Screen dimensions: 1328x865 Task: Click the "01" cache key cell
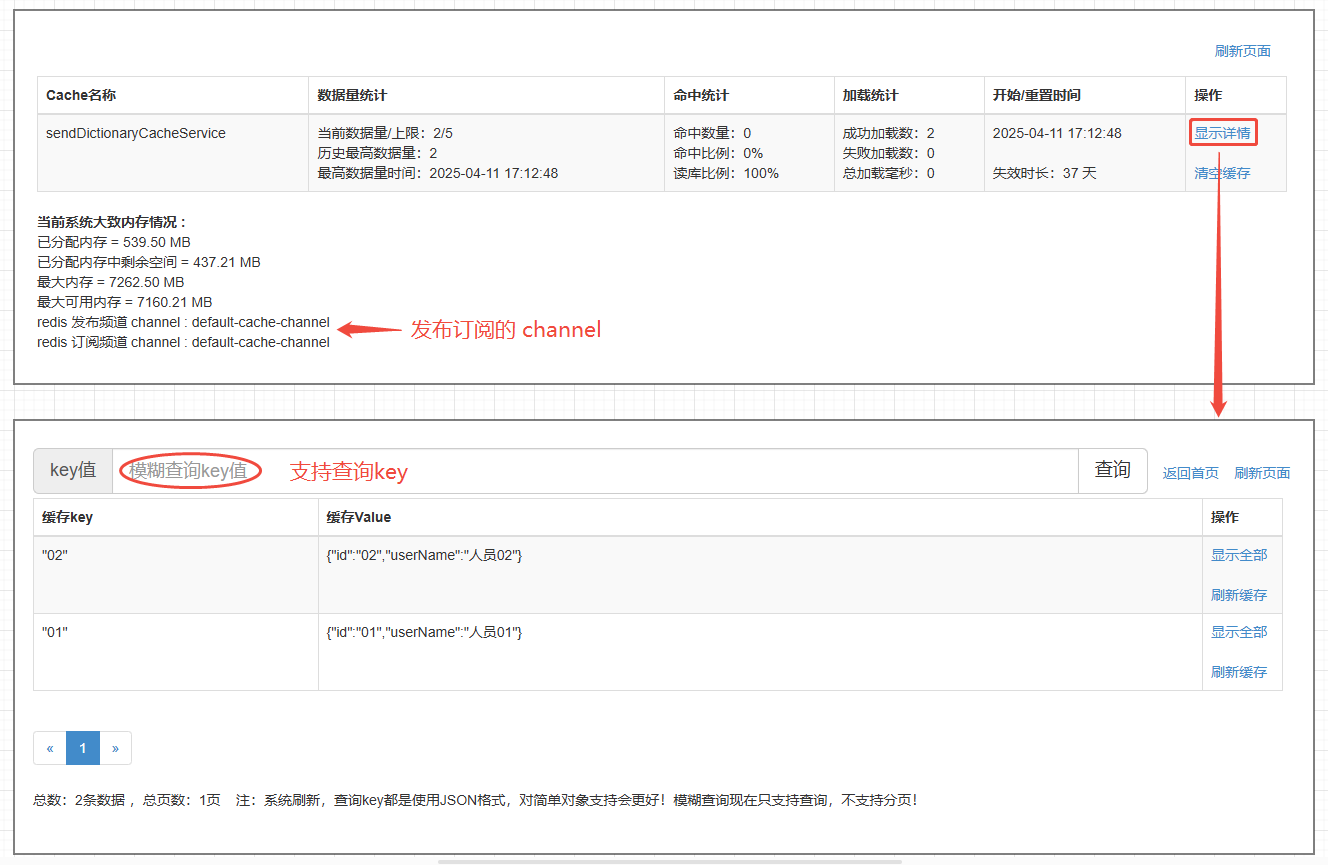(x=176, y=652)
